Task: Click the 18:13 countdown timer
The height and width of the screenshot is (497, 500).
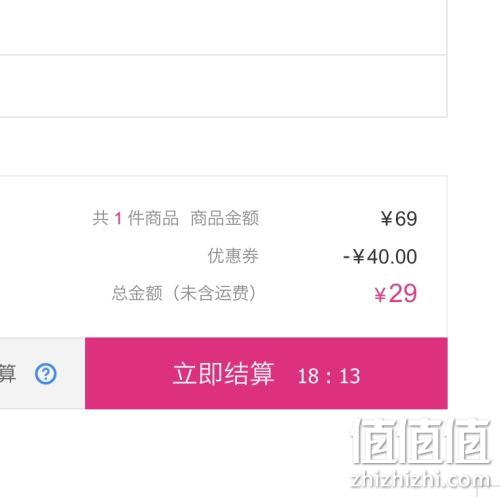Action: [329, 376]
